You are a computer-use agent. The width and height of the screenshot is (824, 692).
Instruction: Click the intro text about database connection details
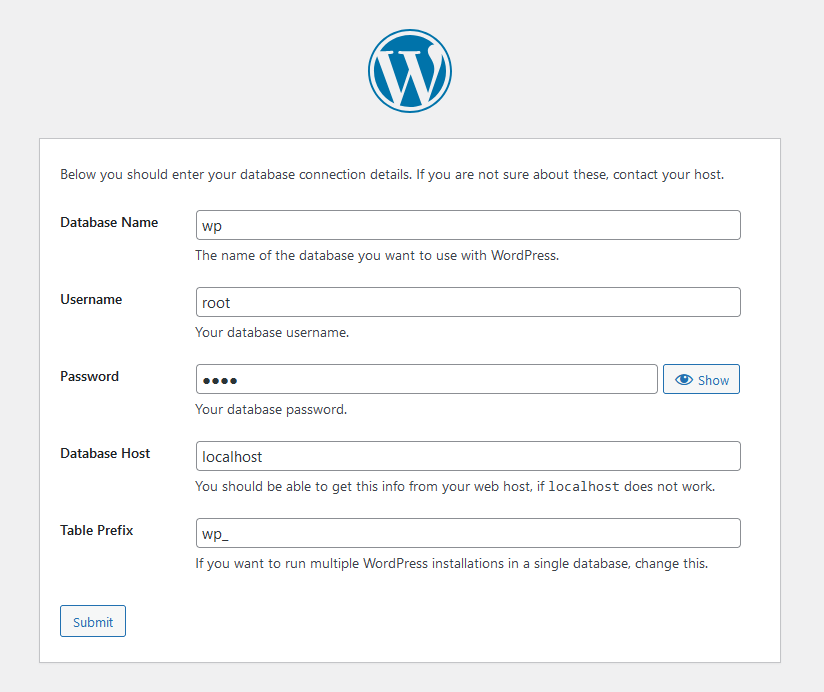(x=391, y=174)
